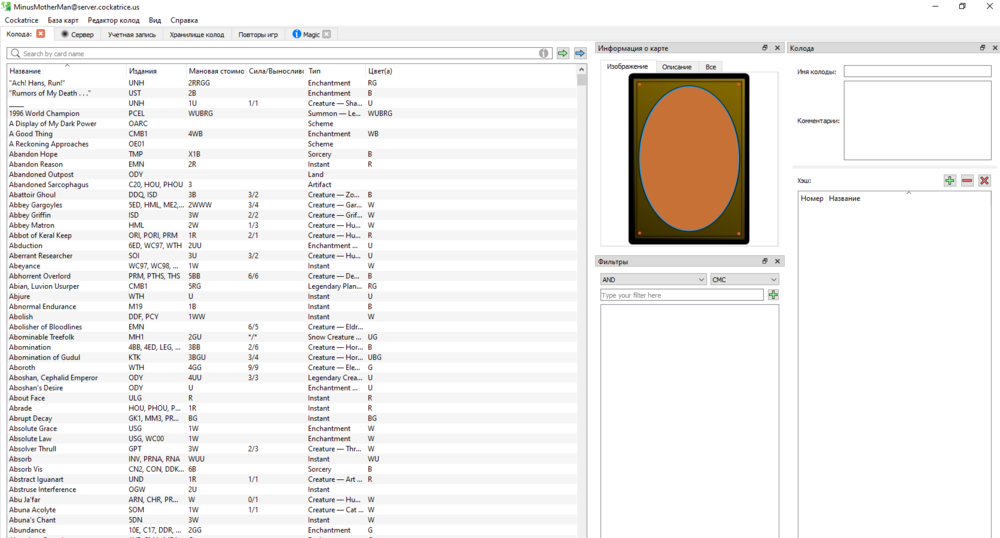The image size is (1000, 538).
Task: Click the search syntax help info icon
Action: 545,53
